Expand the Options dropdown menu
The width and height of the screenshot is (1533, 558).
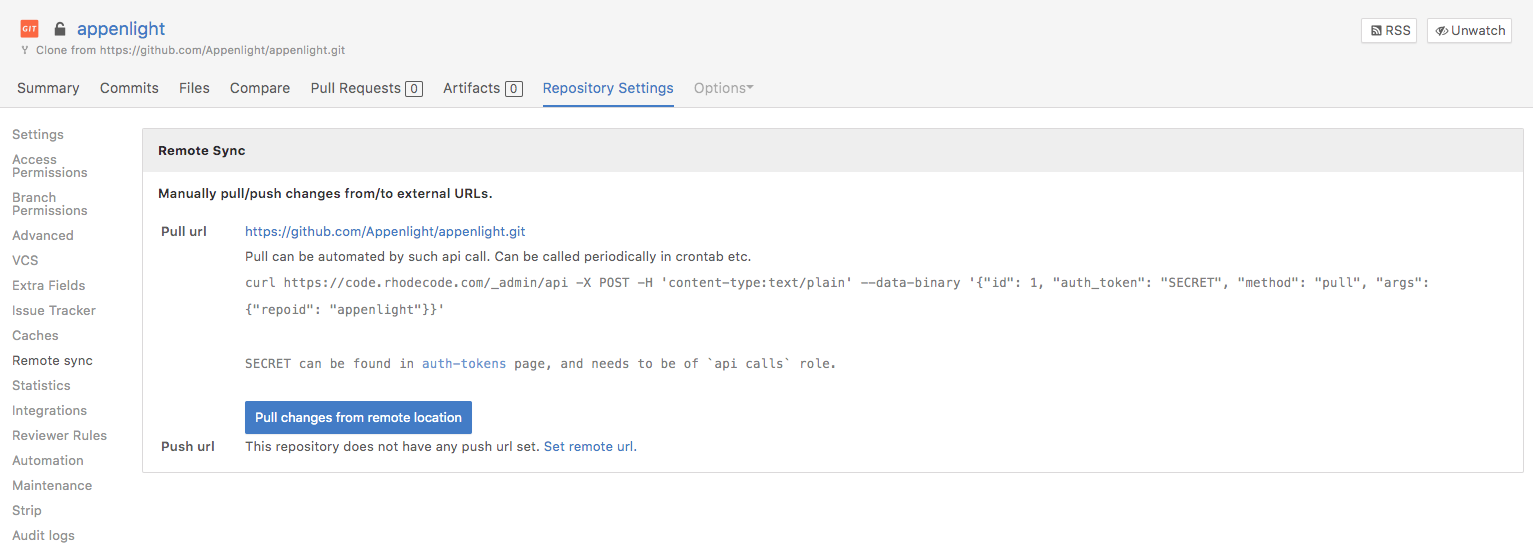(x=723, y=88)
